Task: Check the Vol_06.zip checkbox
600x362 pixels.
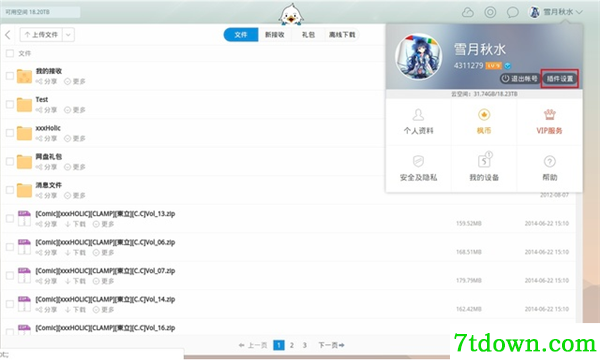Action: point(10,247)
